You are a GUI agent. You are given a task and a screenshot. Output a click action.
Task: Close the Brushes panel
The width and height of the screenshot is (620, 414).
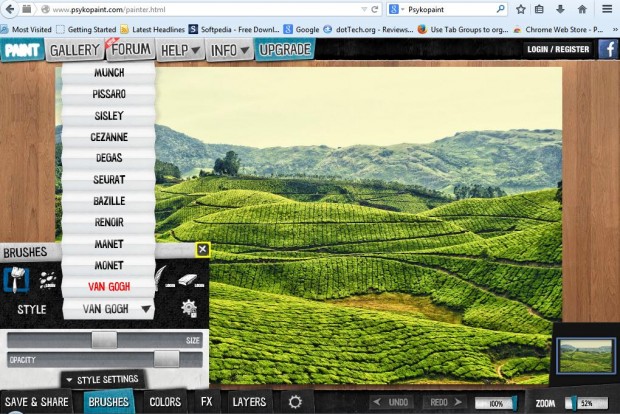(x=202, y=250)
